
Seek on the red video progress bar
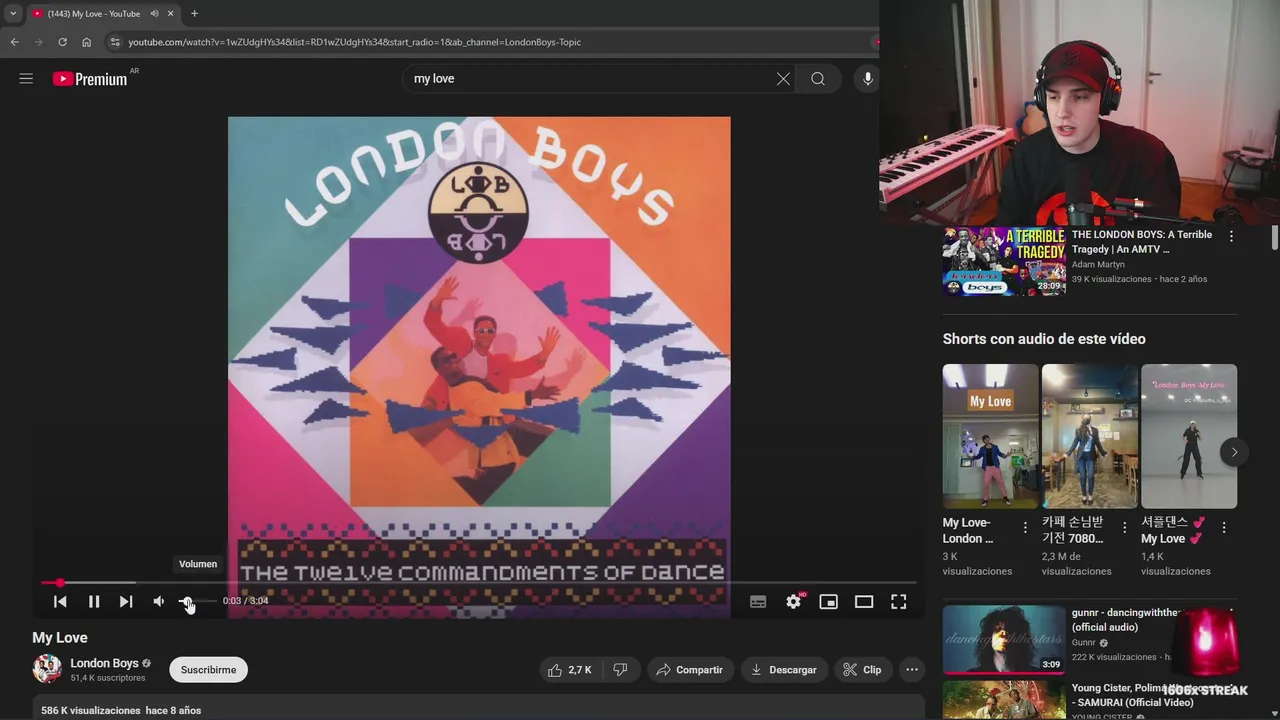click(x=478, y=582)
